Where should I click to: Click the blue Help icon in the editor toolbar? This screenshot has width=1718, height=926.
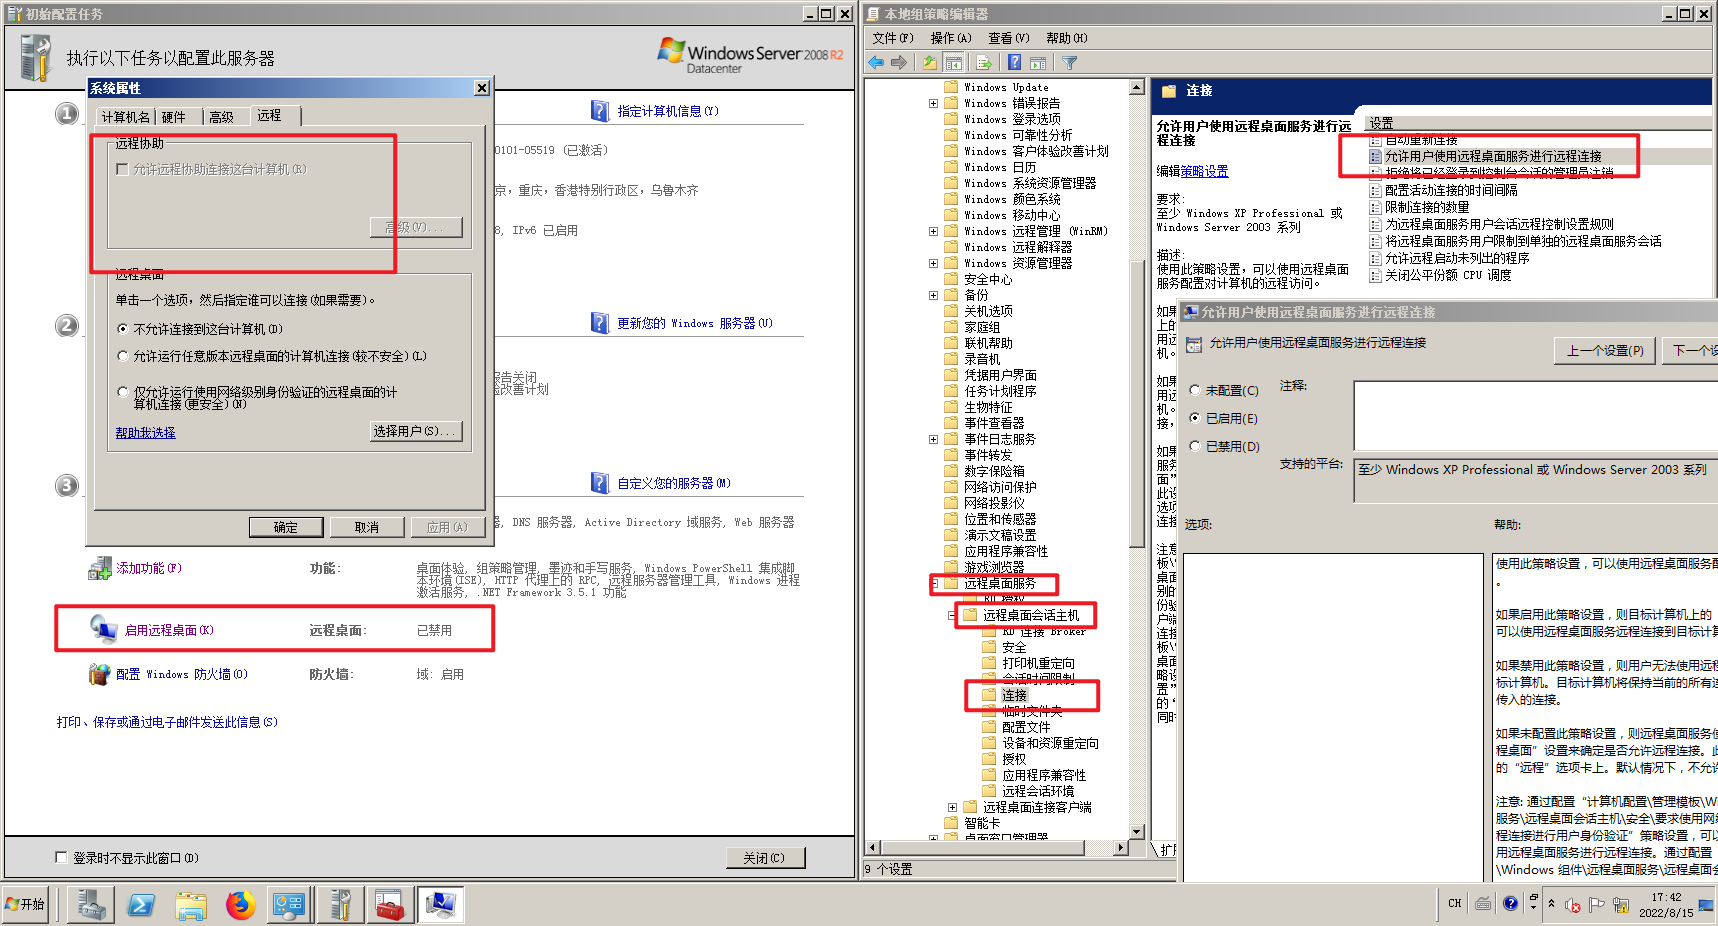click(1014, 63)
